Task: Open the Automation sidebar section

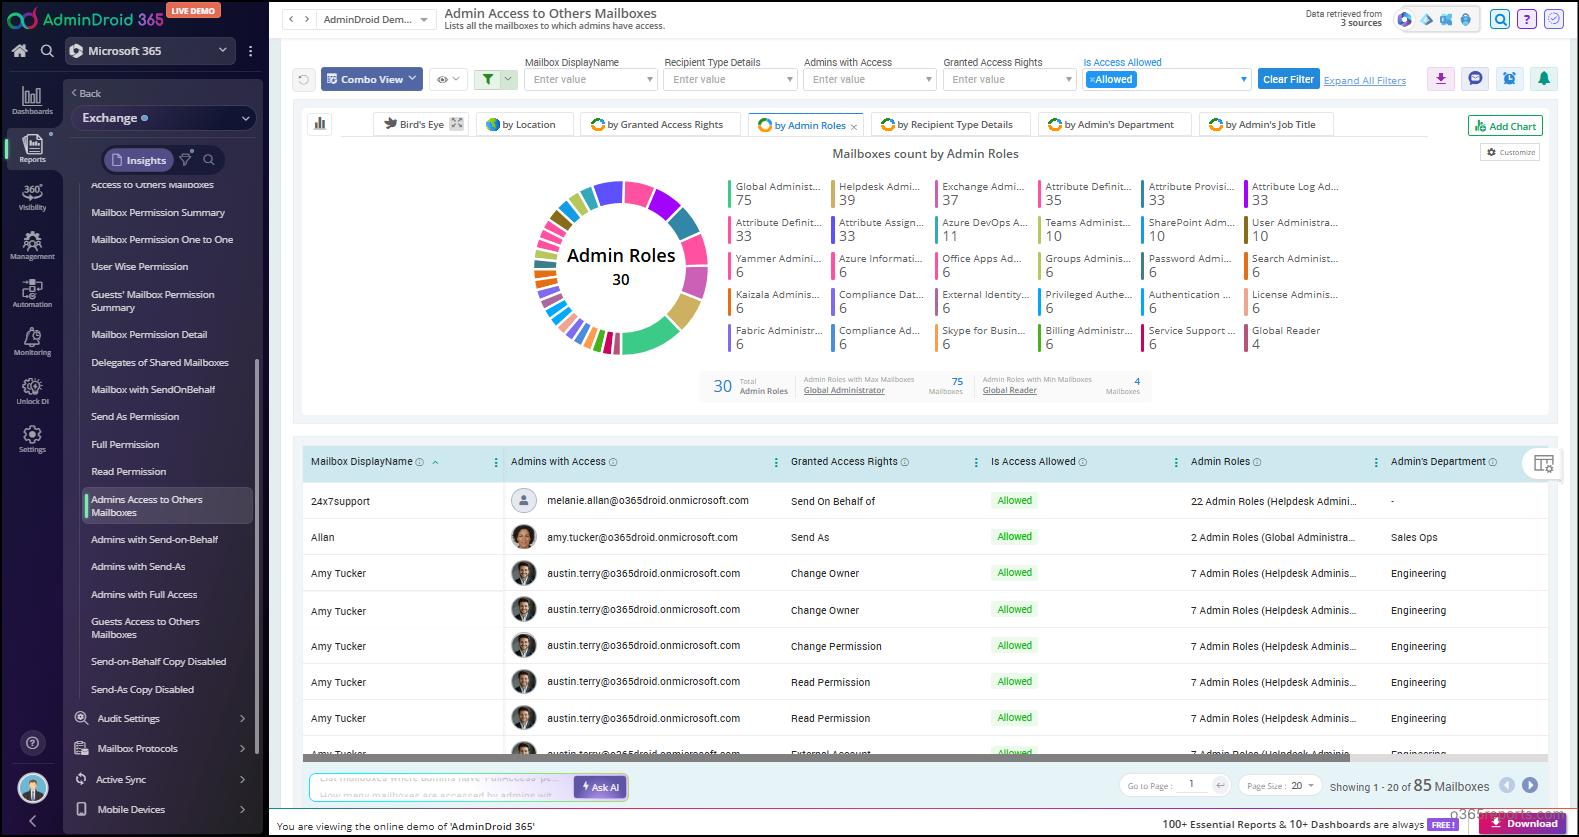Action: click(32, 293)
